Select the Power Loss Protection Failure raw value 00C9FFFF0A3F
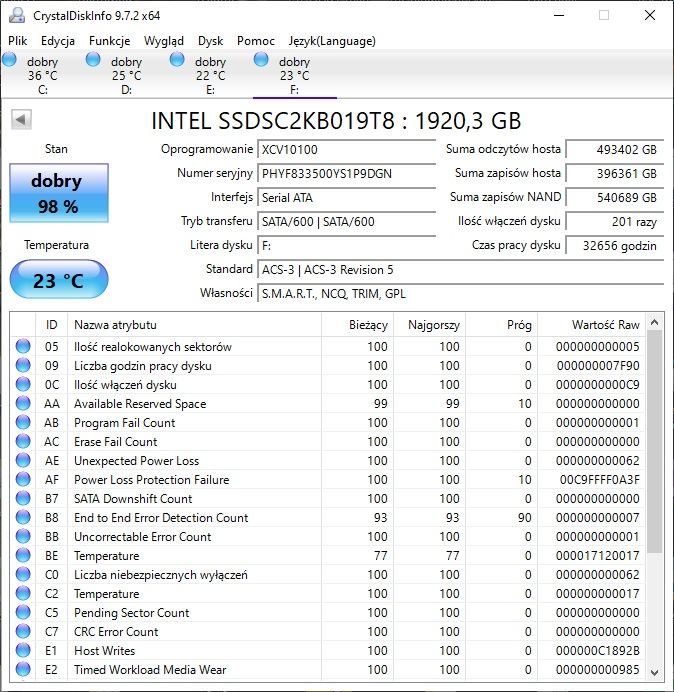Screen dimensions: 674x692 click(x=599, y=480)
